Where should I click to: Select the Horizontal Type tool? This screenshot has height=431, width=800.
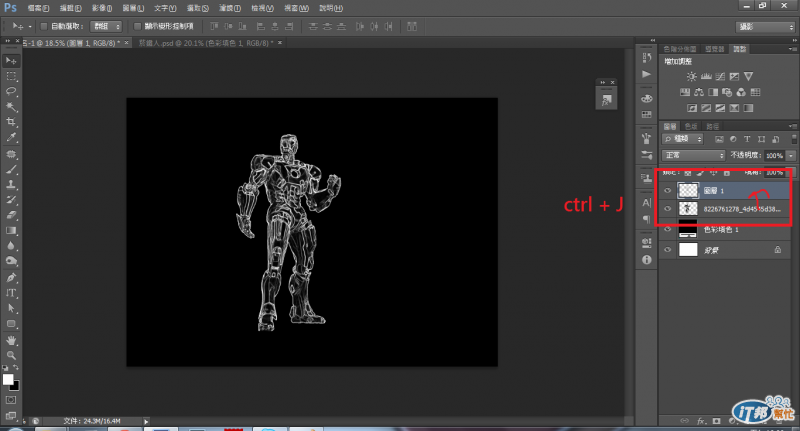(x=12, y=293)
